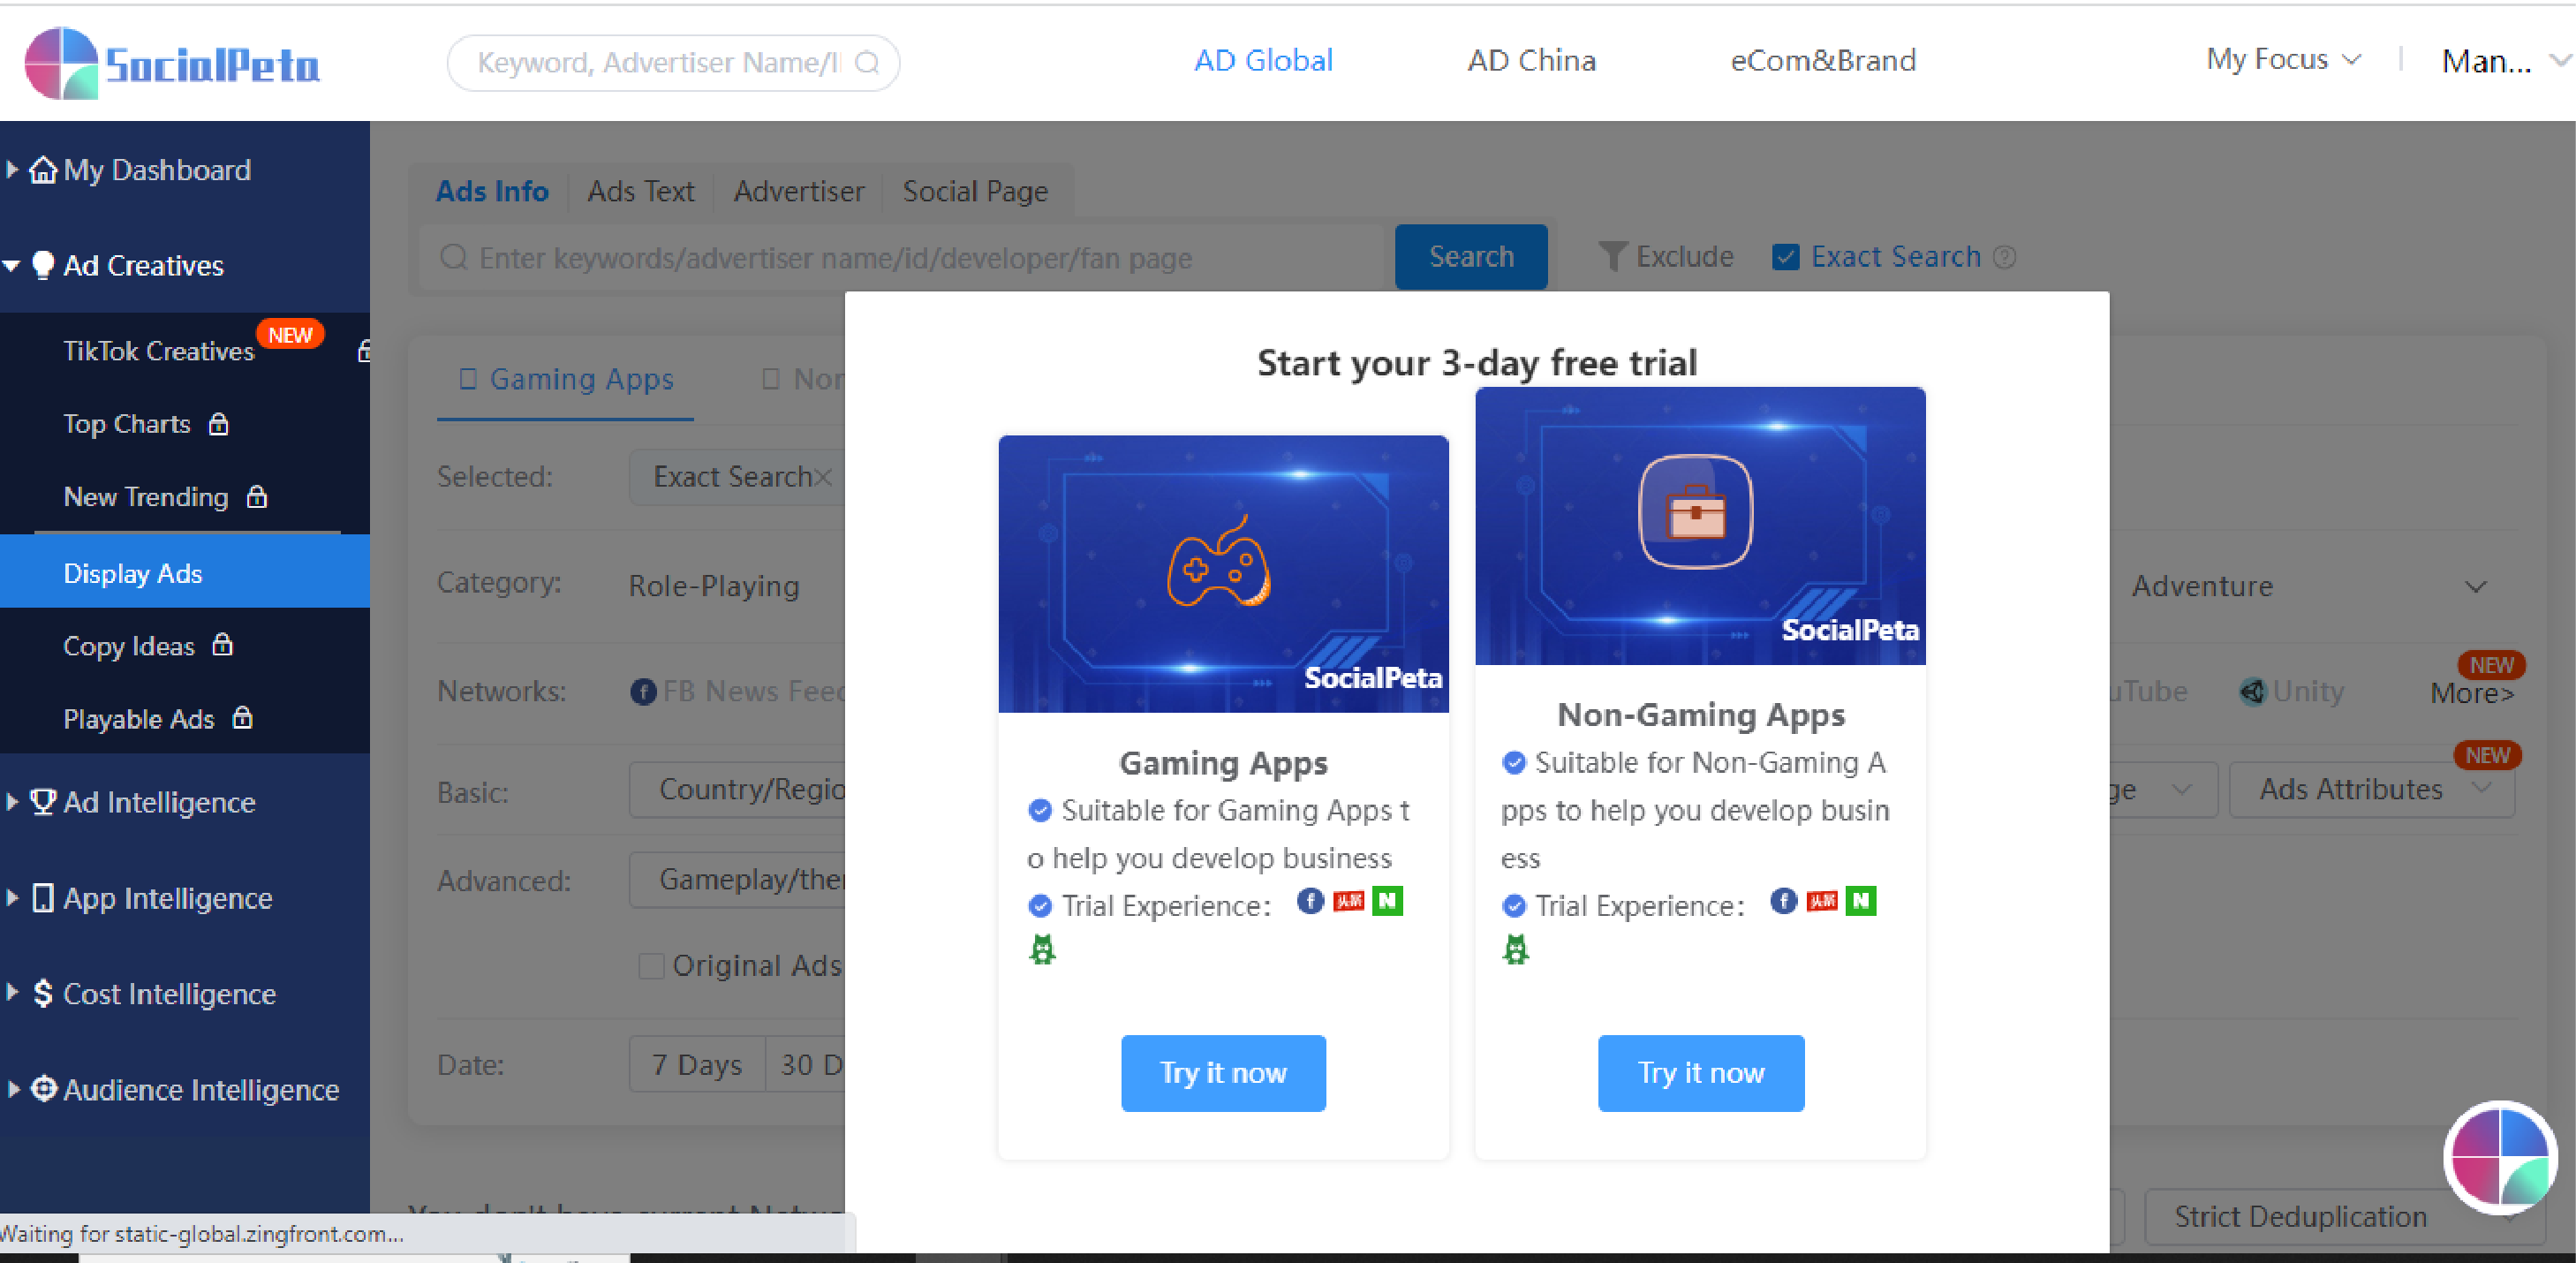Open TikTok Creatives in the sidebar
Viewport: 2576px width, 1263px height.
159,351
